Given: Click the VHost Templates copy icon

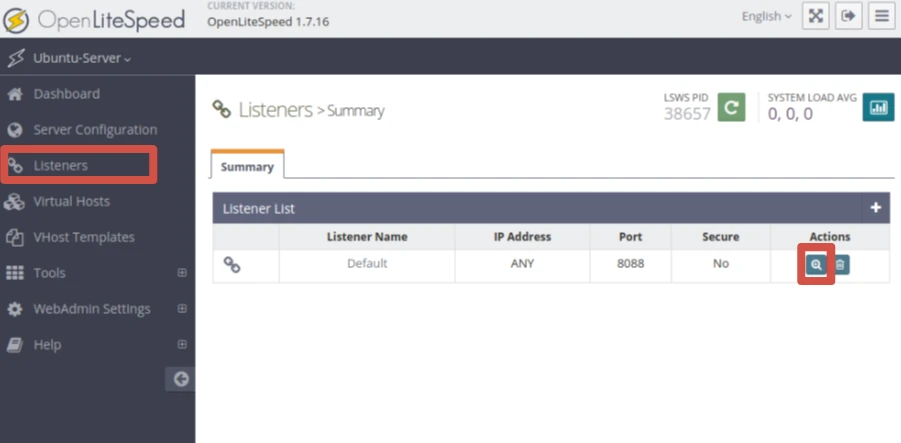Looking at the screenshot, I should point(14,237).
